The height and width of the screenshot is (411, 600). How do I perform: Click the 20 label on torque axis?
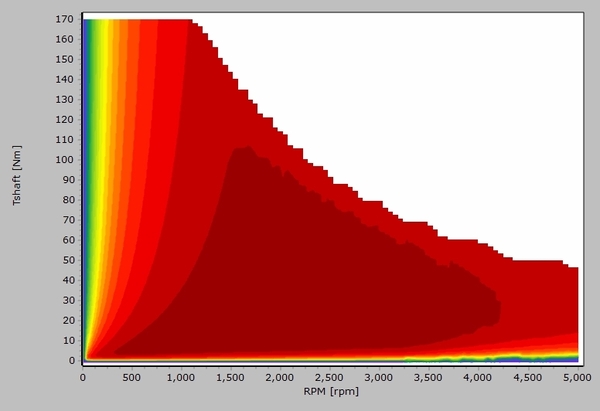point(68,320)
